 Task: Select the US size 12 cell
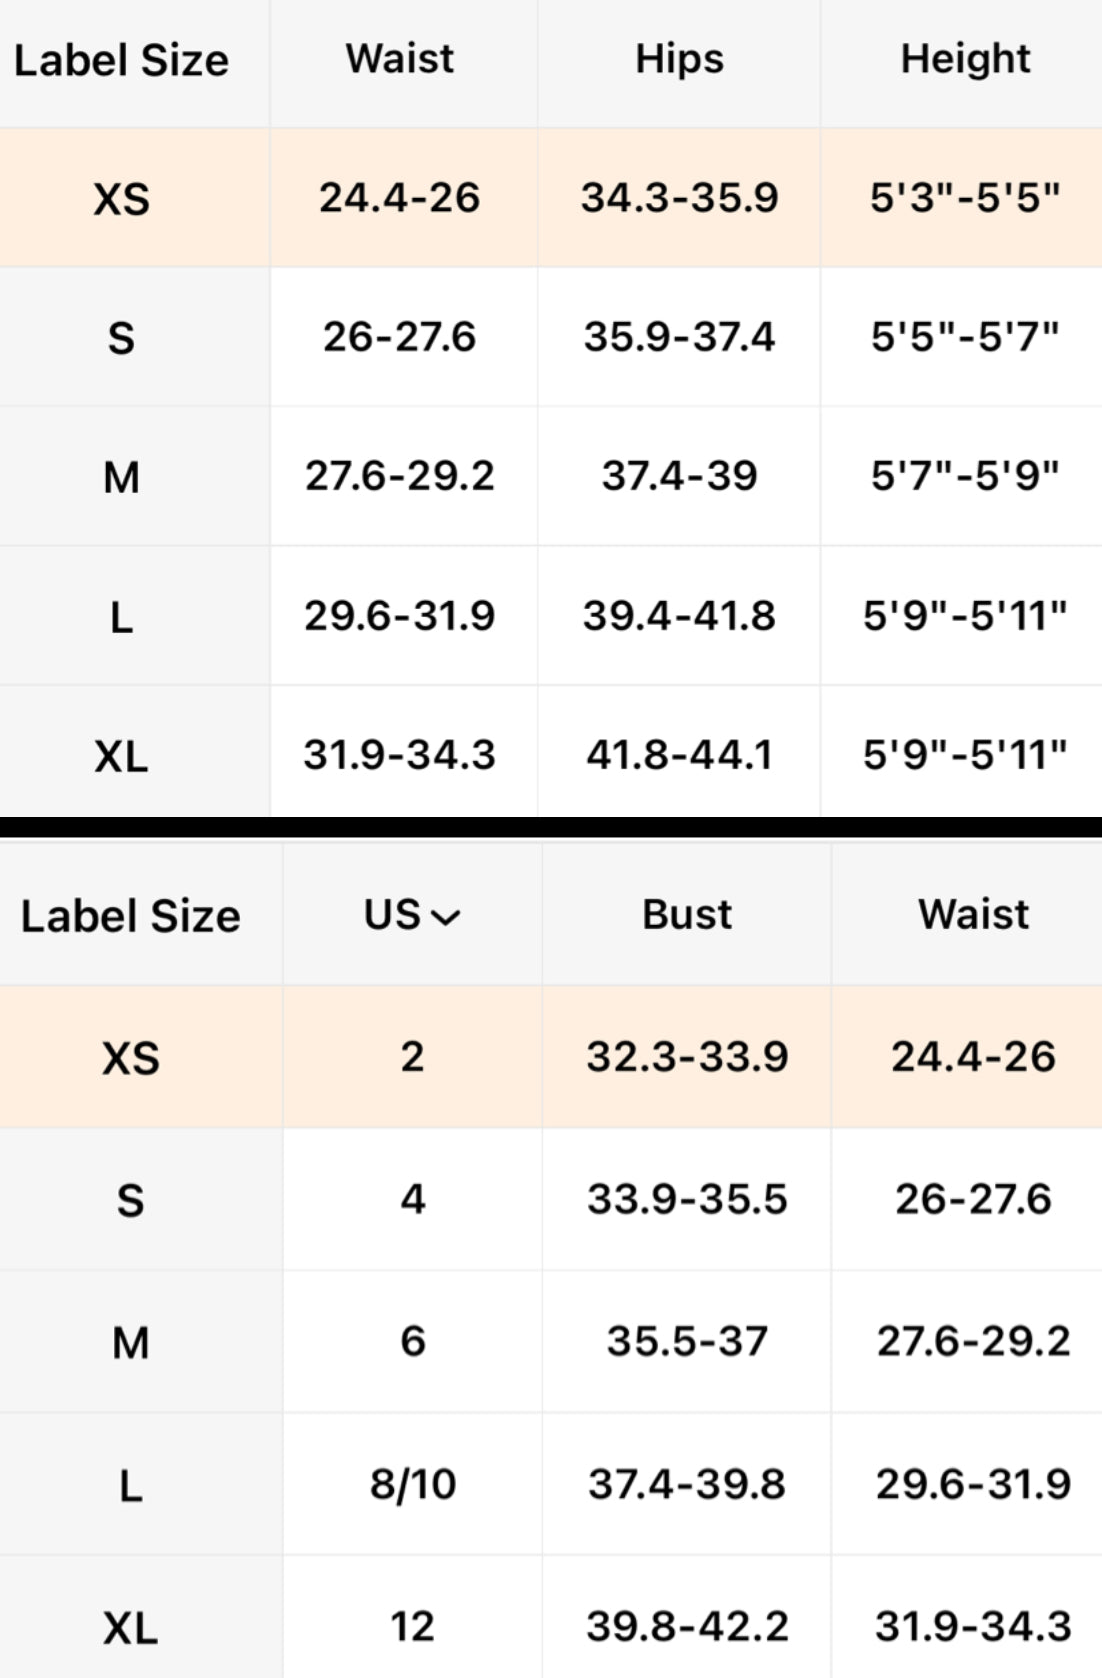point(412,1626)
